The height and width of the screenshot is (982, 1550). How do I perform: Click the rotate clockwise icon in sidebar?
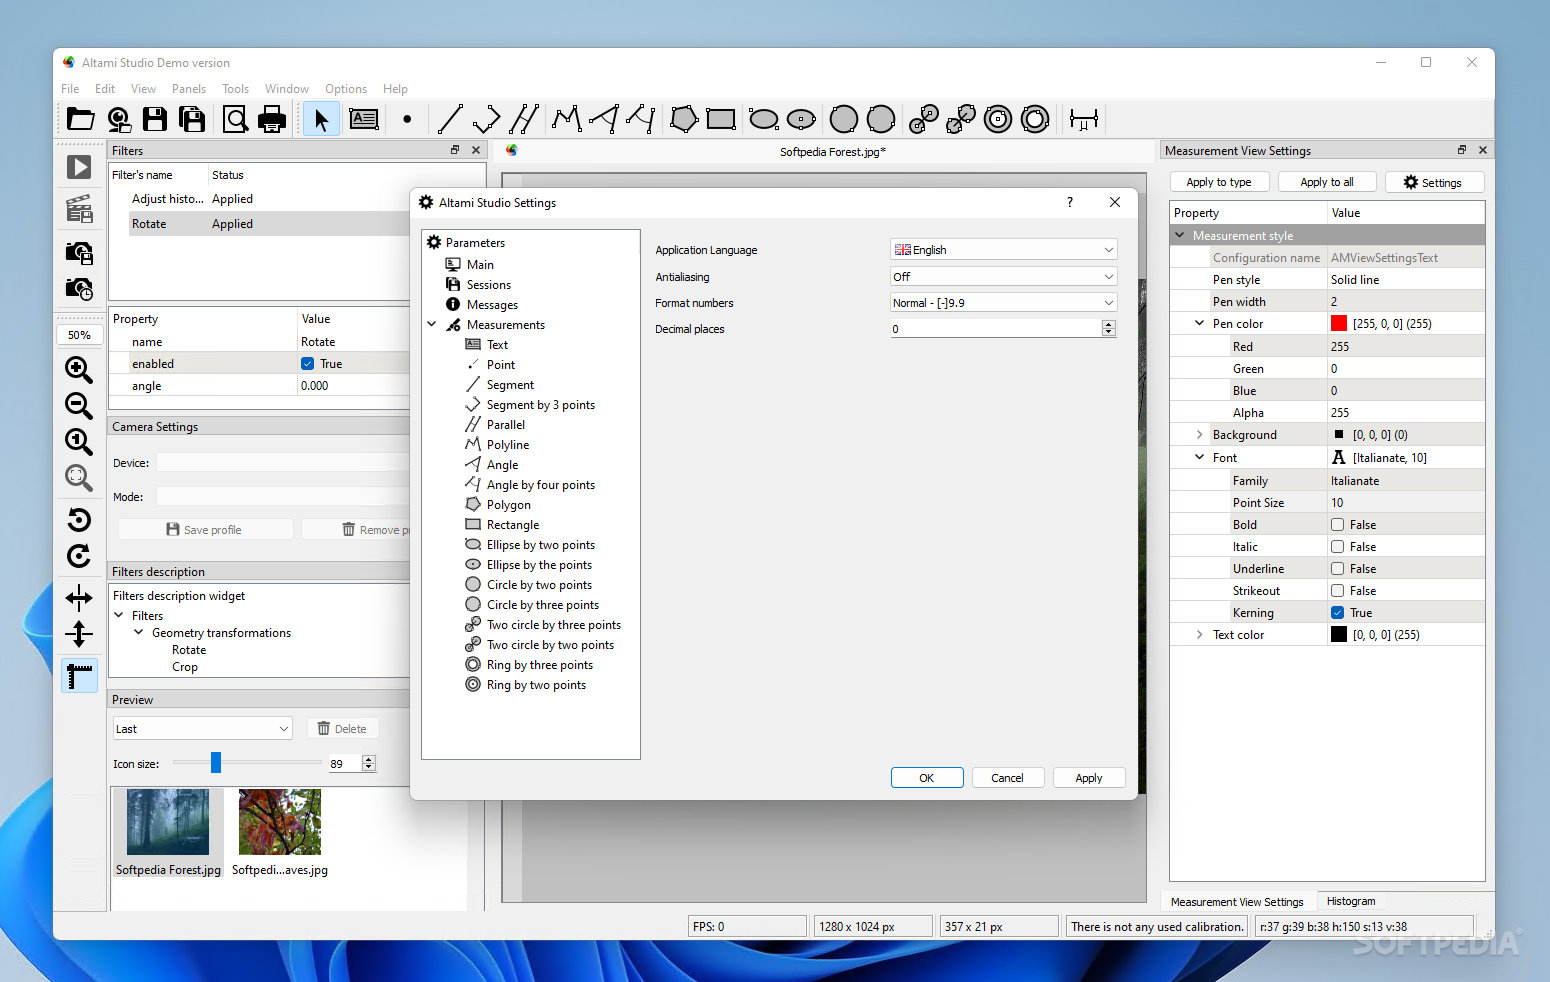point(79,555)
